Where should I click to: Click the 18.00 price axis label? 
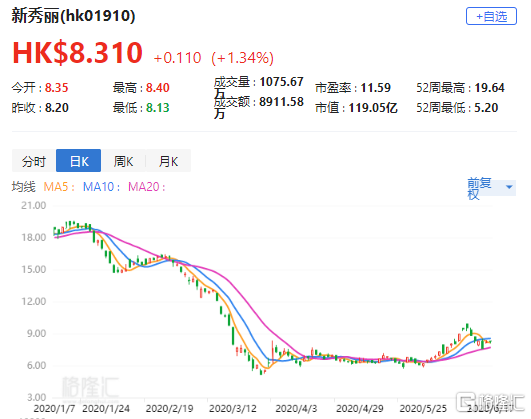point(34,237)
